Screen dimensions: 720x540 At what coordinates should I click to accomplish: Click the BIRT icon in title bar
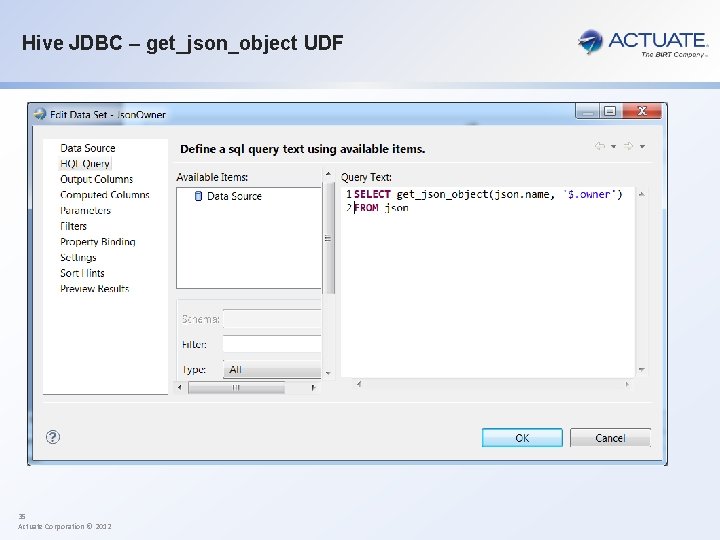40,114
